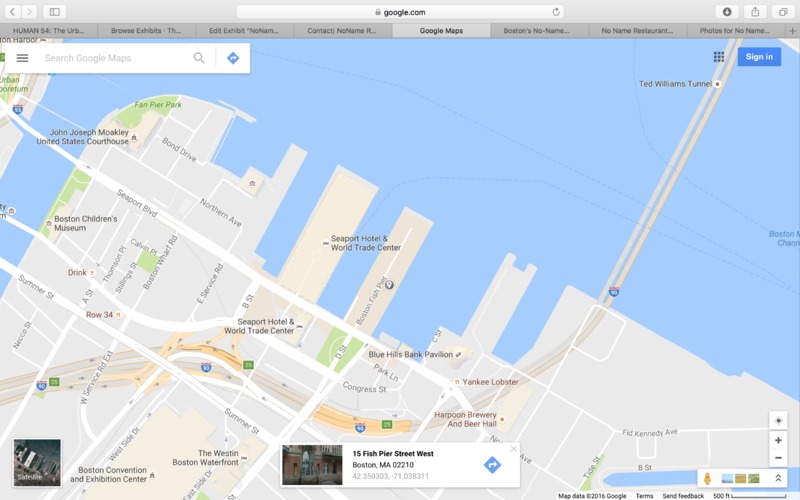Switch to No Name Restaurant tab
Screen dimensions: 800x500
(x=637, y=31)
